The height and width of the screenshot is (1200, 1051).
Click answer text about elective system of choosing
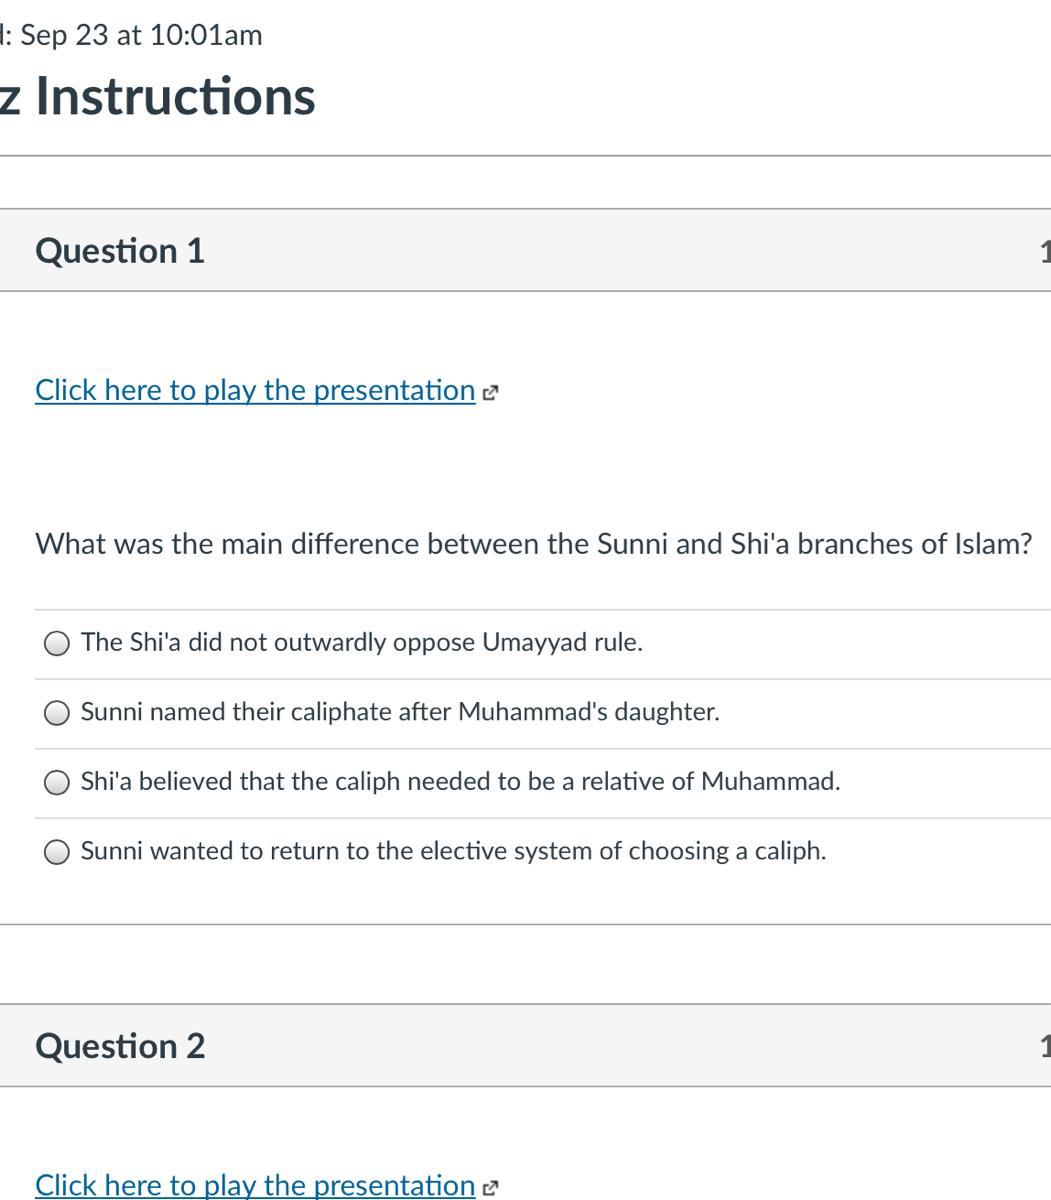click(x=453, y=851)
